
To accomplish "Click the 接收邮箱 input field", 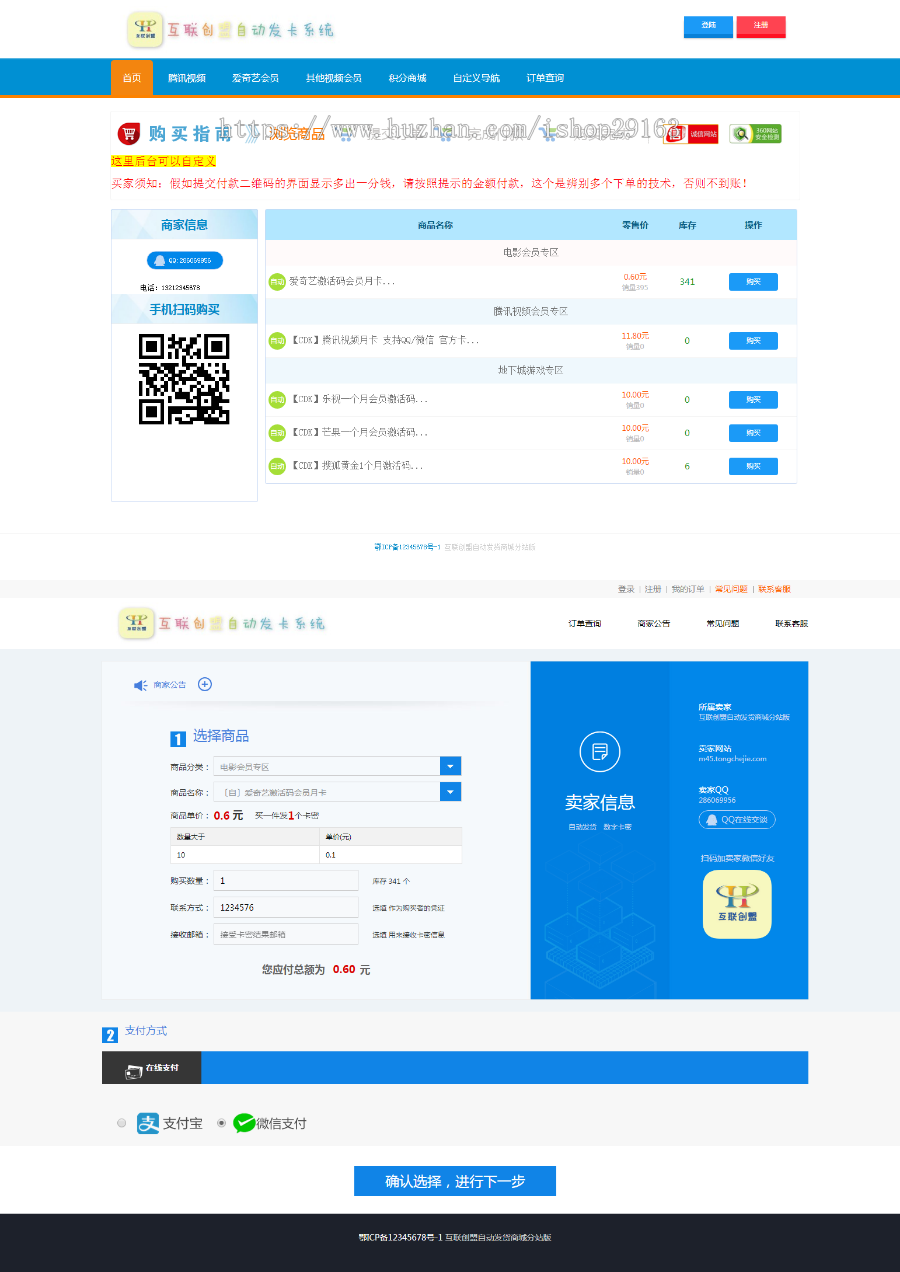I will point(286,934).
